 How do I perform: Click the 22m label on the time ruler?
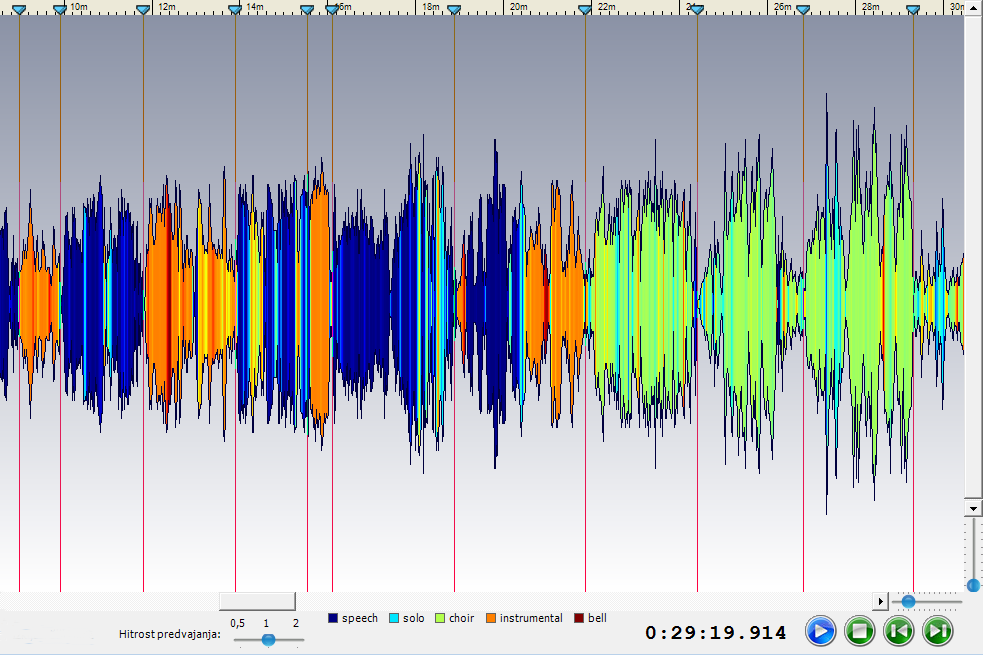point(606,6)
